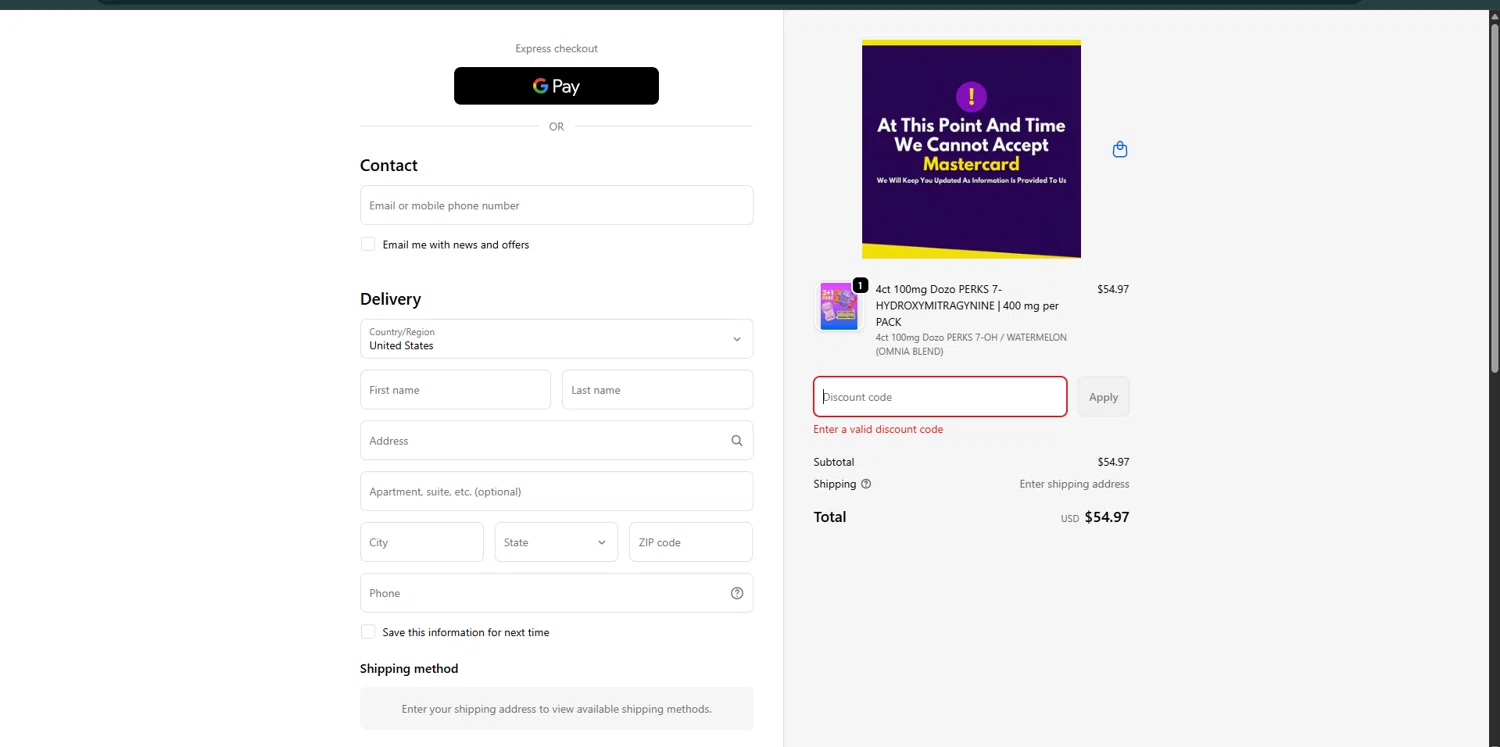Focus the Phone field

(556, 593)
